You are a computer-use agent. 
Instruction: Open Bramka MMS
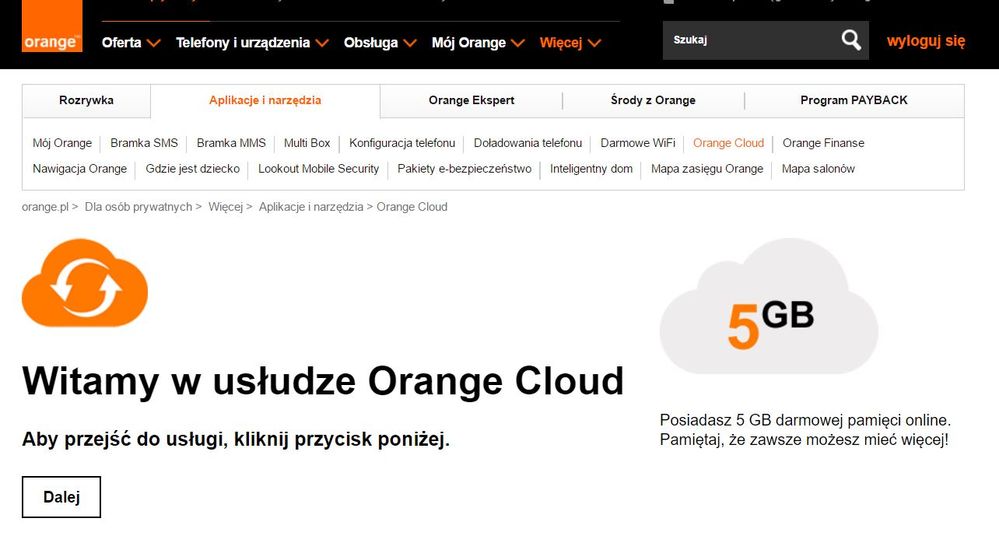(231, 143)
